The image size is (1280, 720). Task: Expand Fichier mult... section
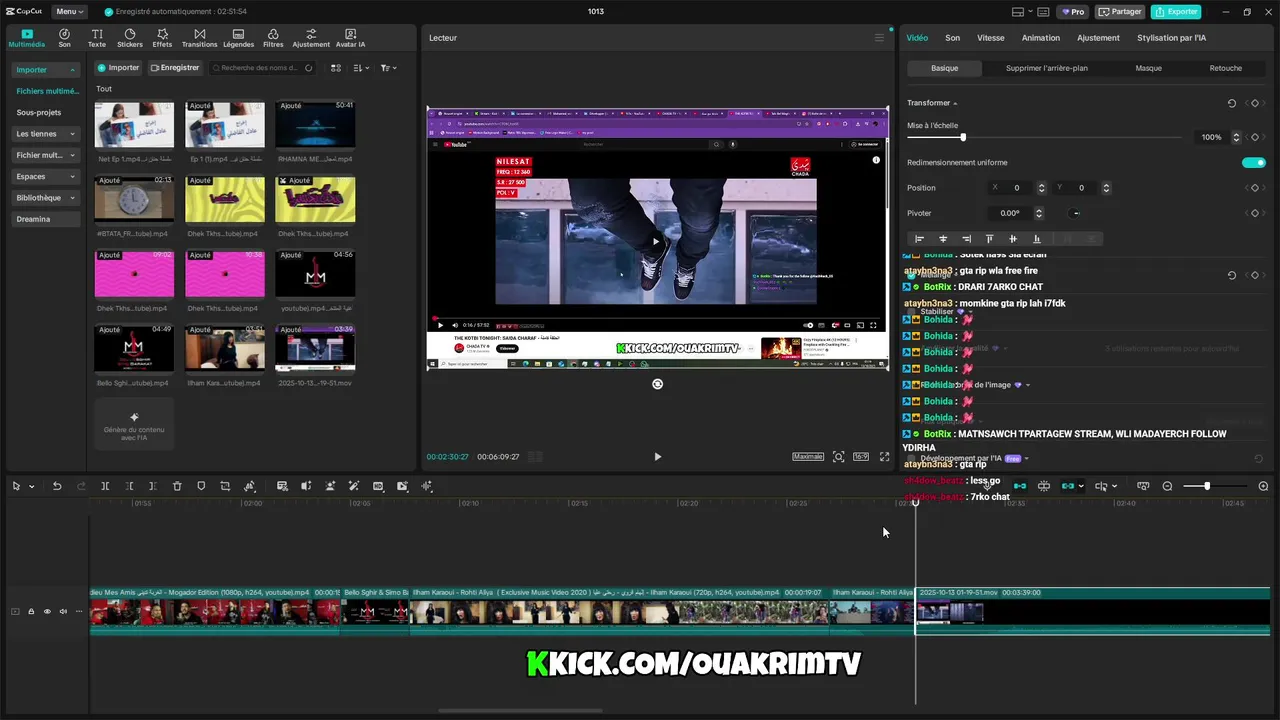(x=46, y=155)
